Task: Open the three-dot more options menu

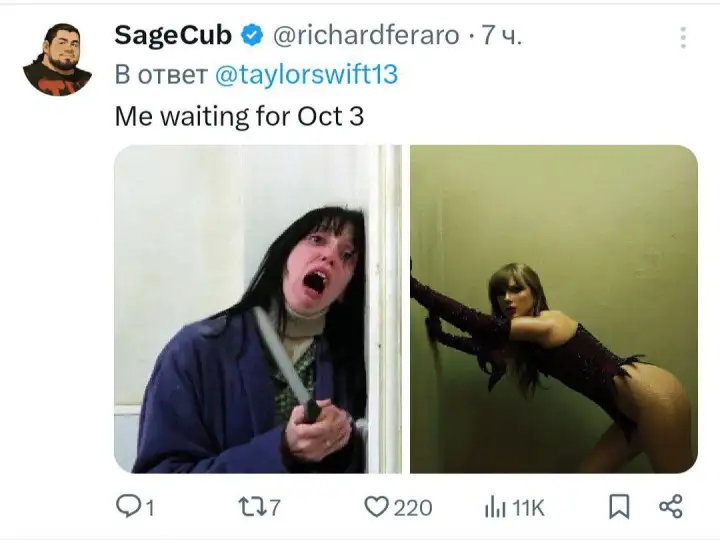Action: [683, 37]
